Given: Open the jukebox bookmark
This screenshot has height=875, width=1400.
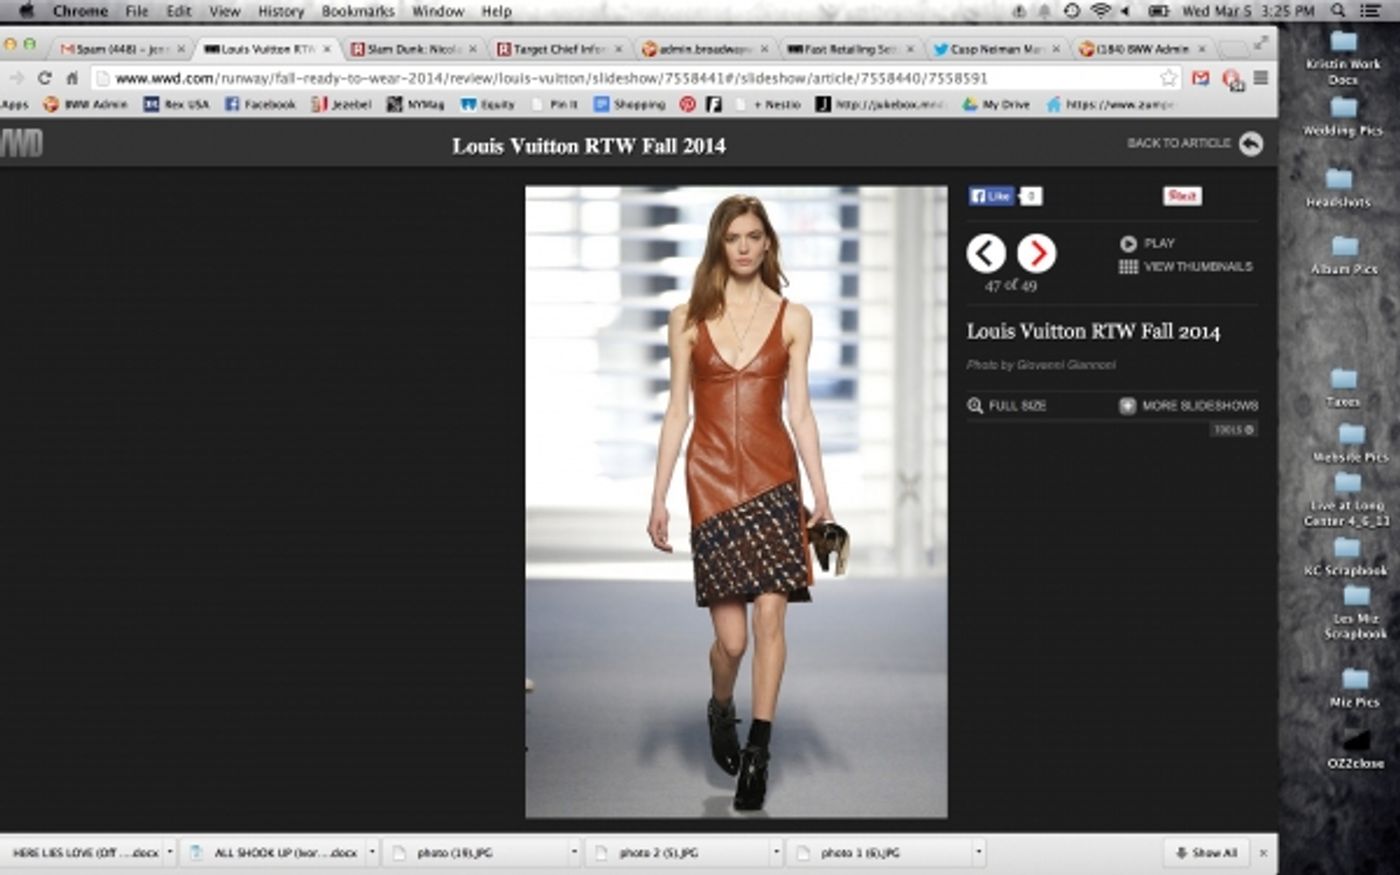Looking at the screenshot, I should pyautogui.click(x=880, y=104).
